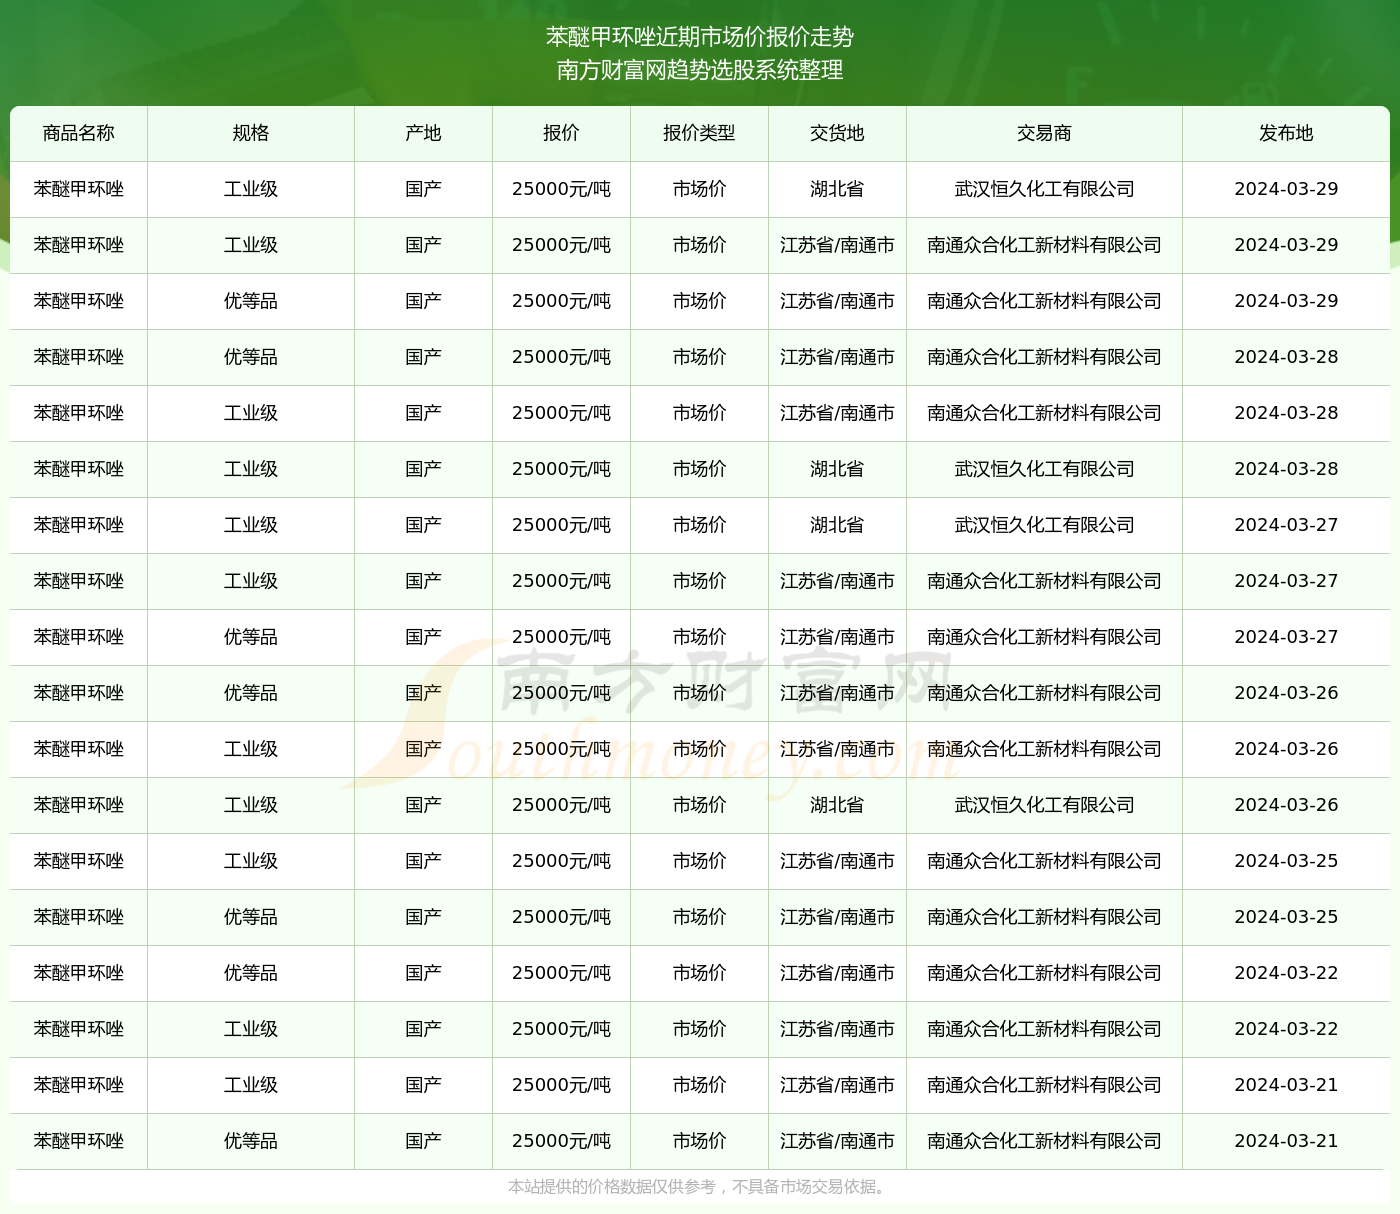Click the 2024-03-26 date of the 优等品 row

tap(1286, 693)
